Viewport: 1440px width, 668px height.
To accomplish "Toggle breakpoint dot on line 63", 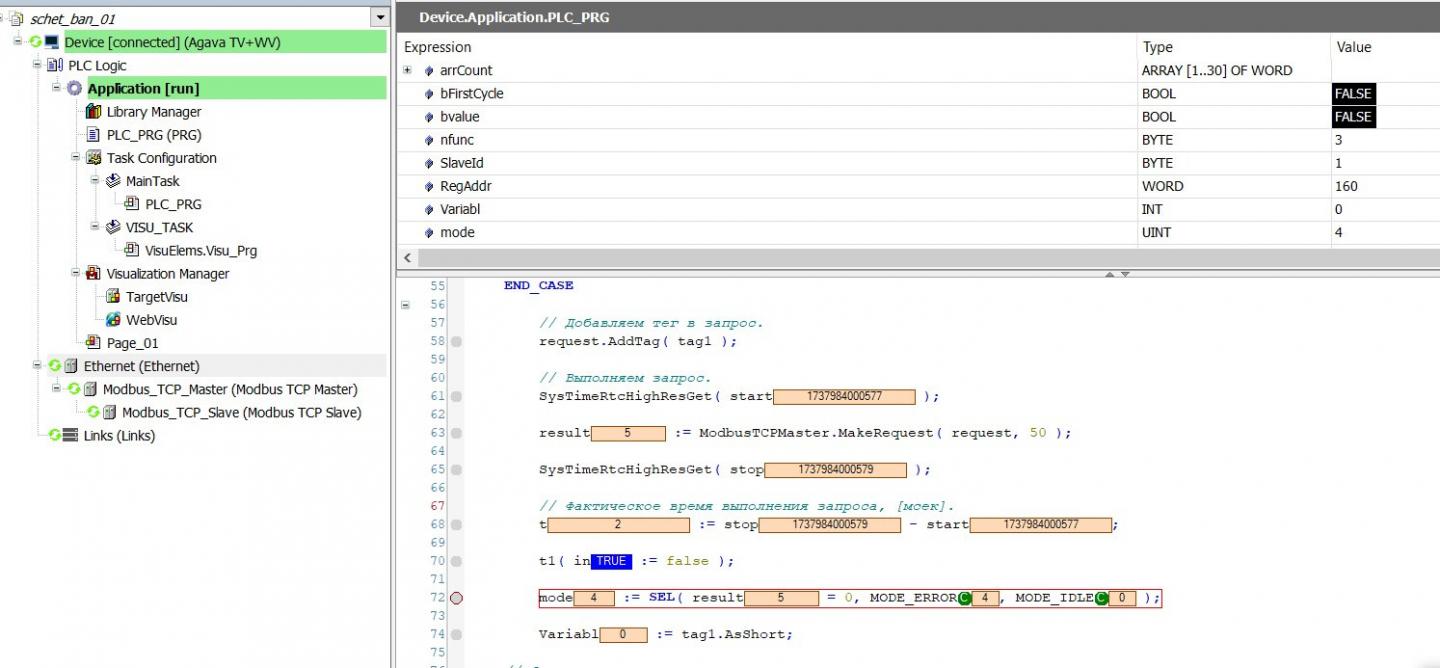I will pyautogui.click(x=457, y=433).
